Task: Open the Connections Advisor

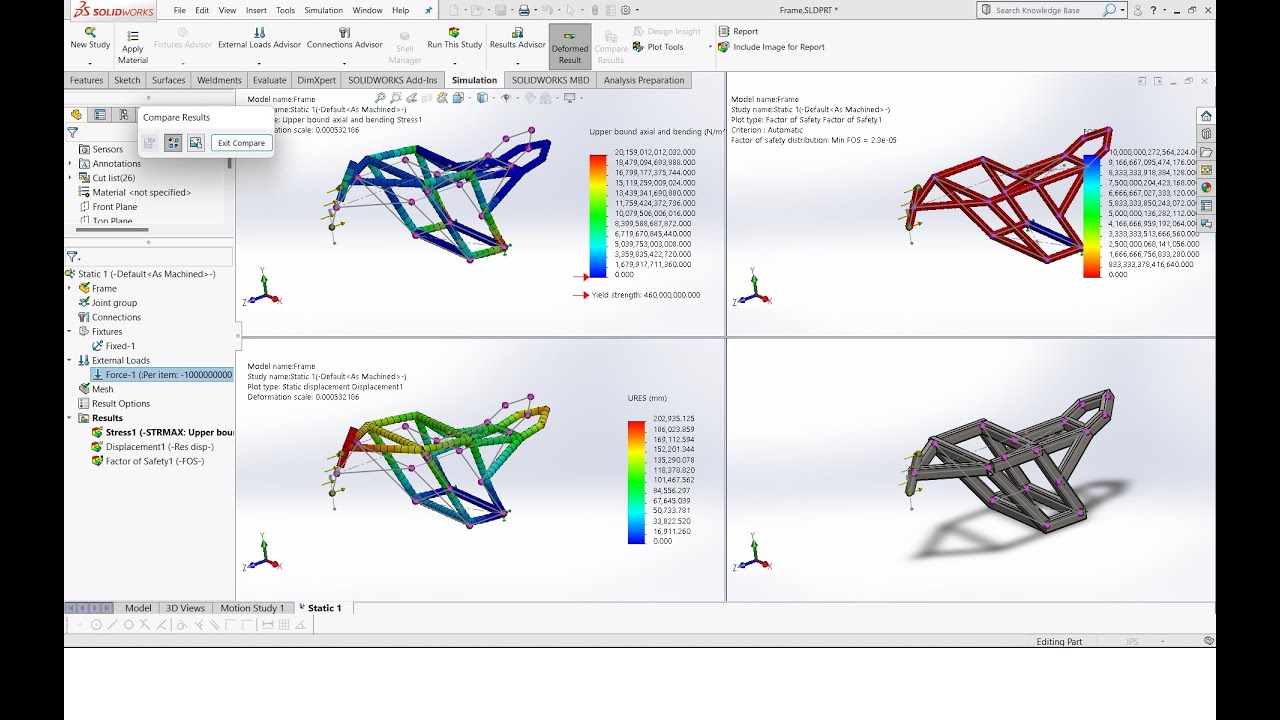Action: [x=344, y=38]
